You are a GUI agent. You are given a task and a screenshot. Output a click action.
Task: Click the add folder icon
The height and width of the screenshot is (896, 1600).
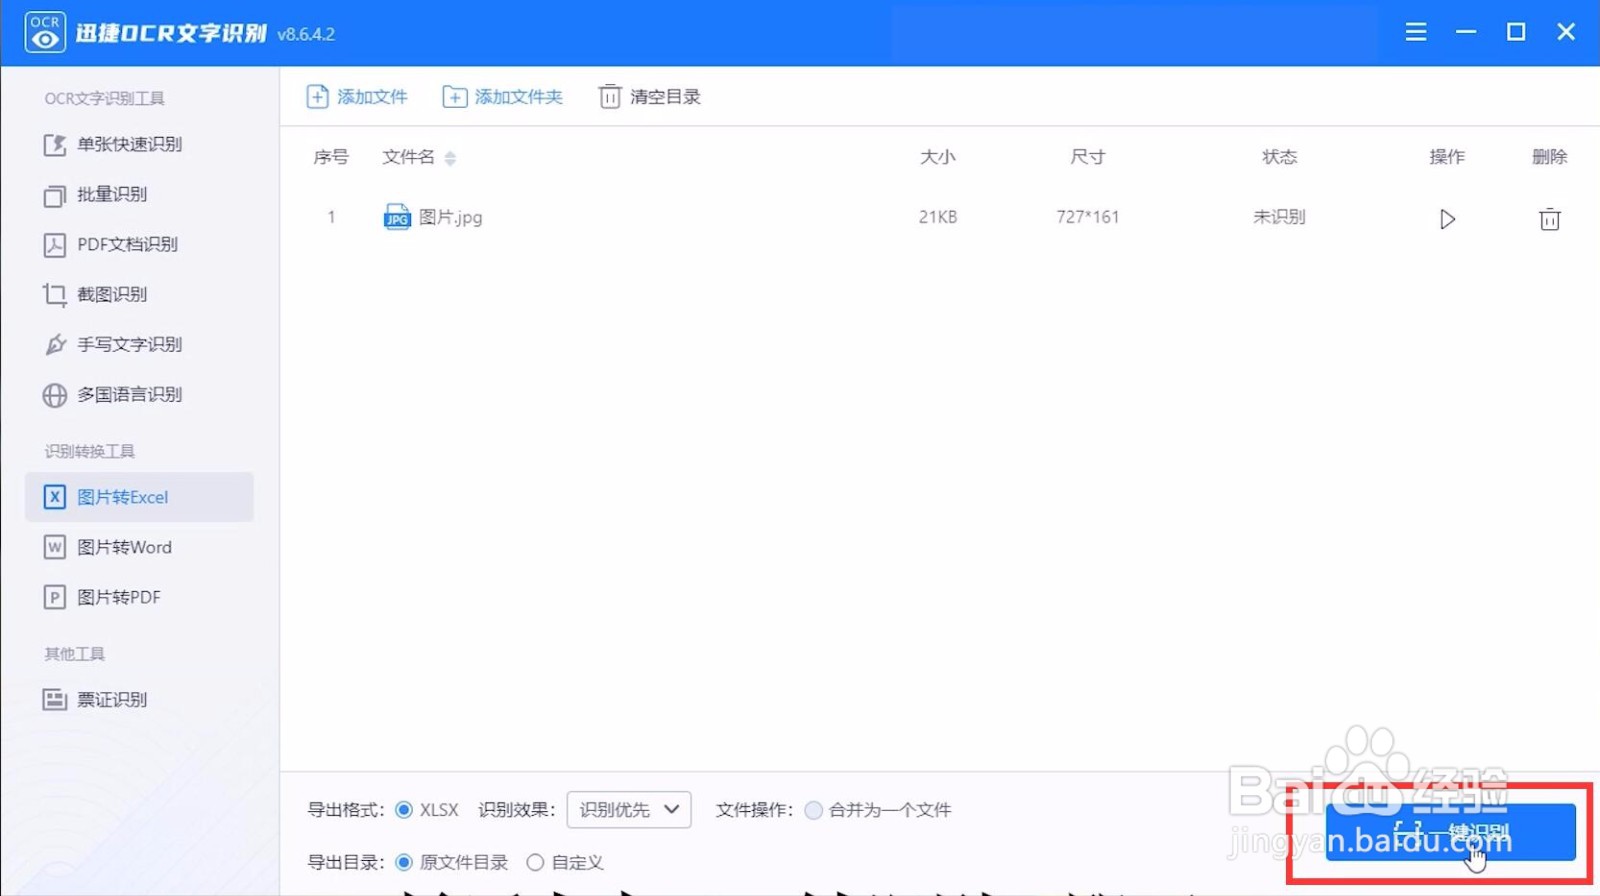(x=454, y=96)
